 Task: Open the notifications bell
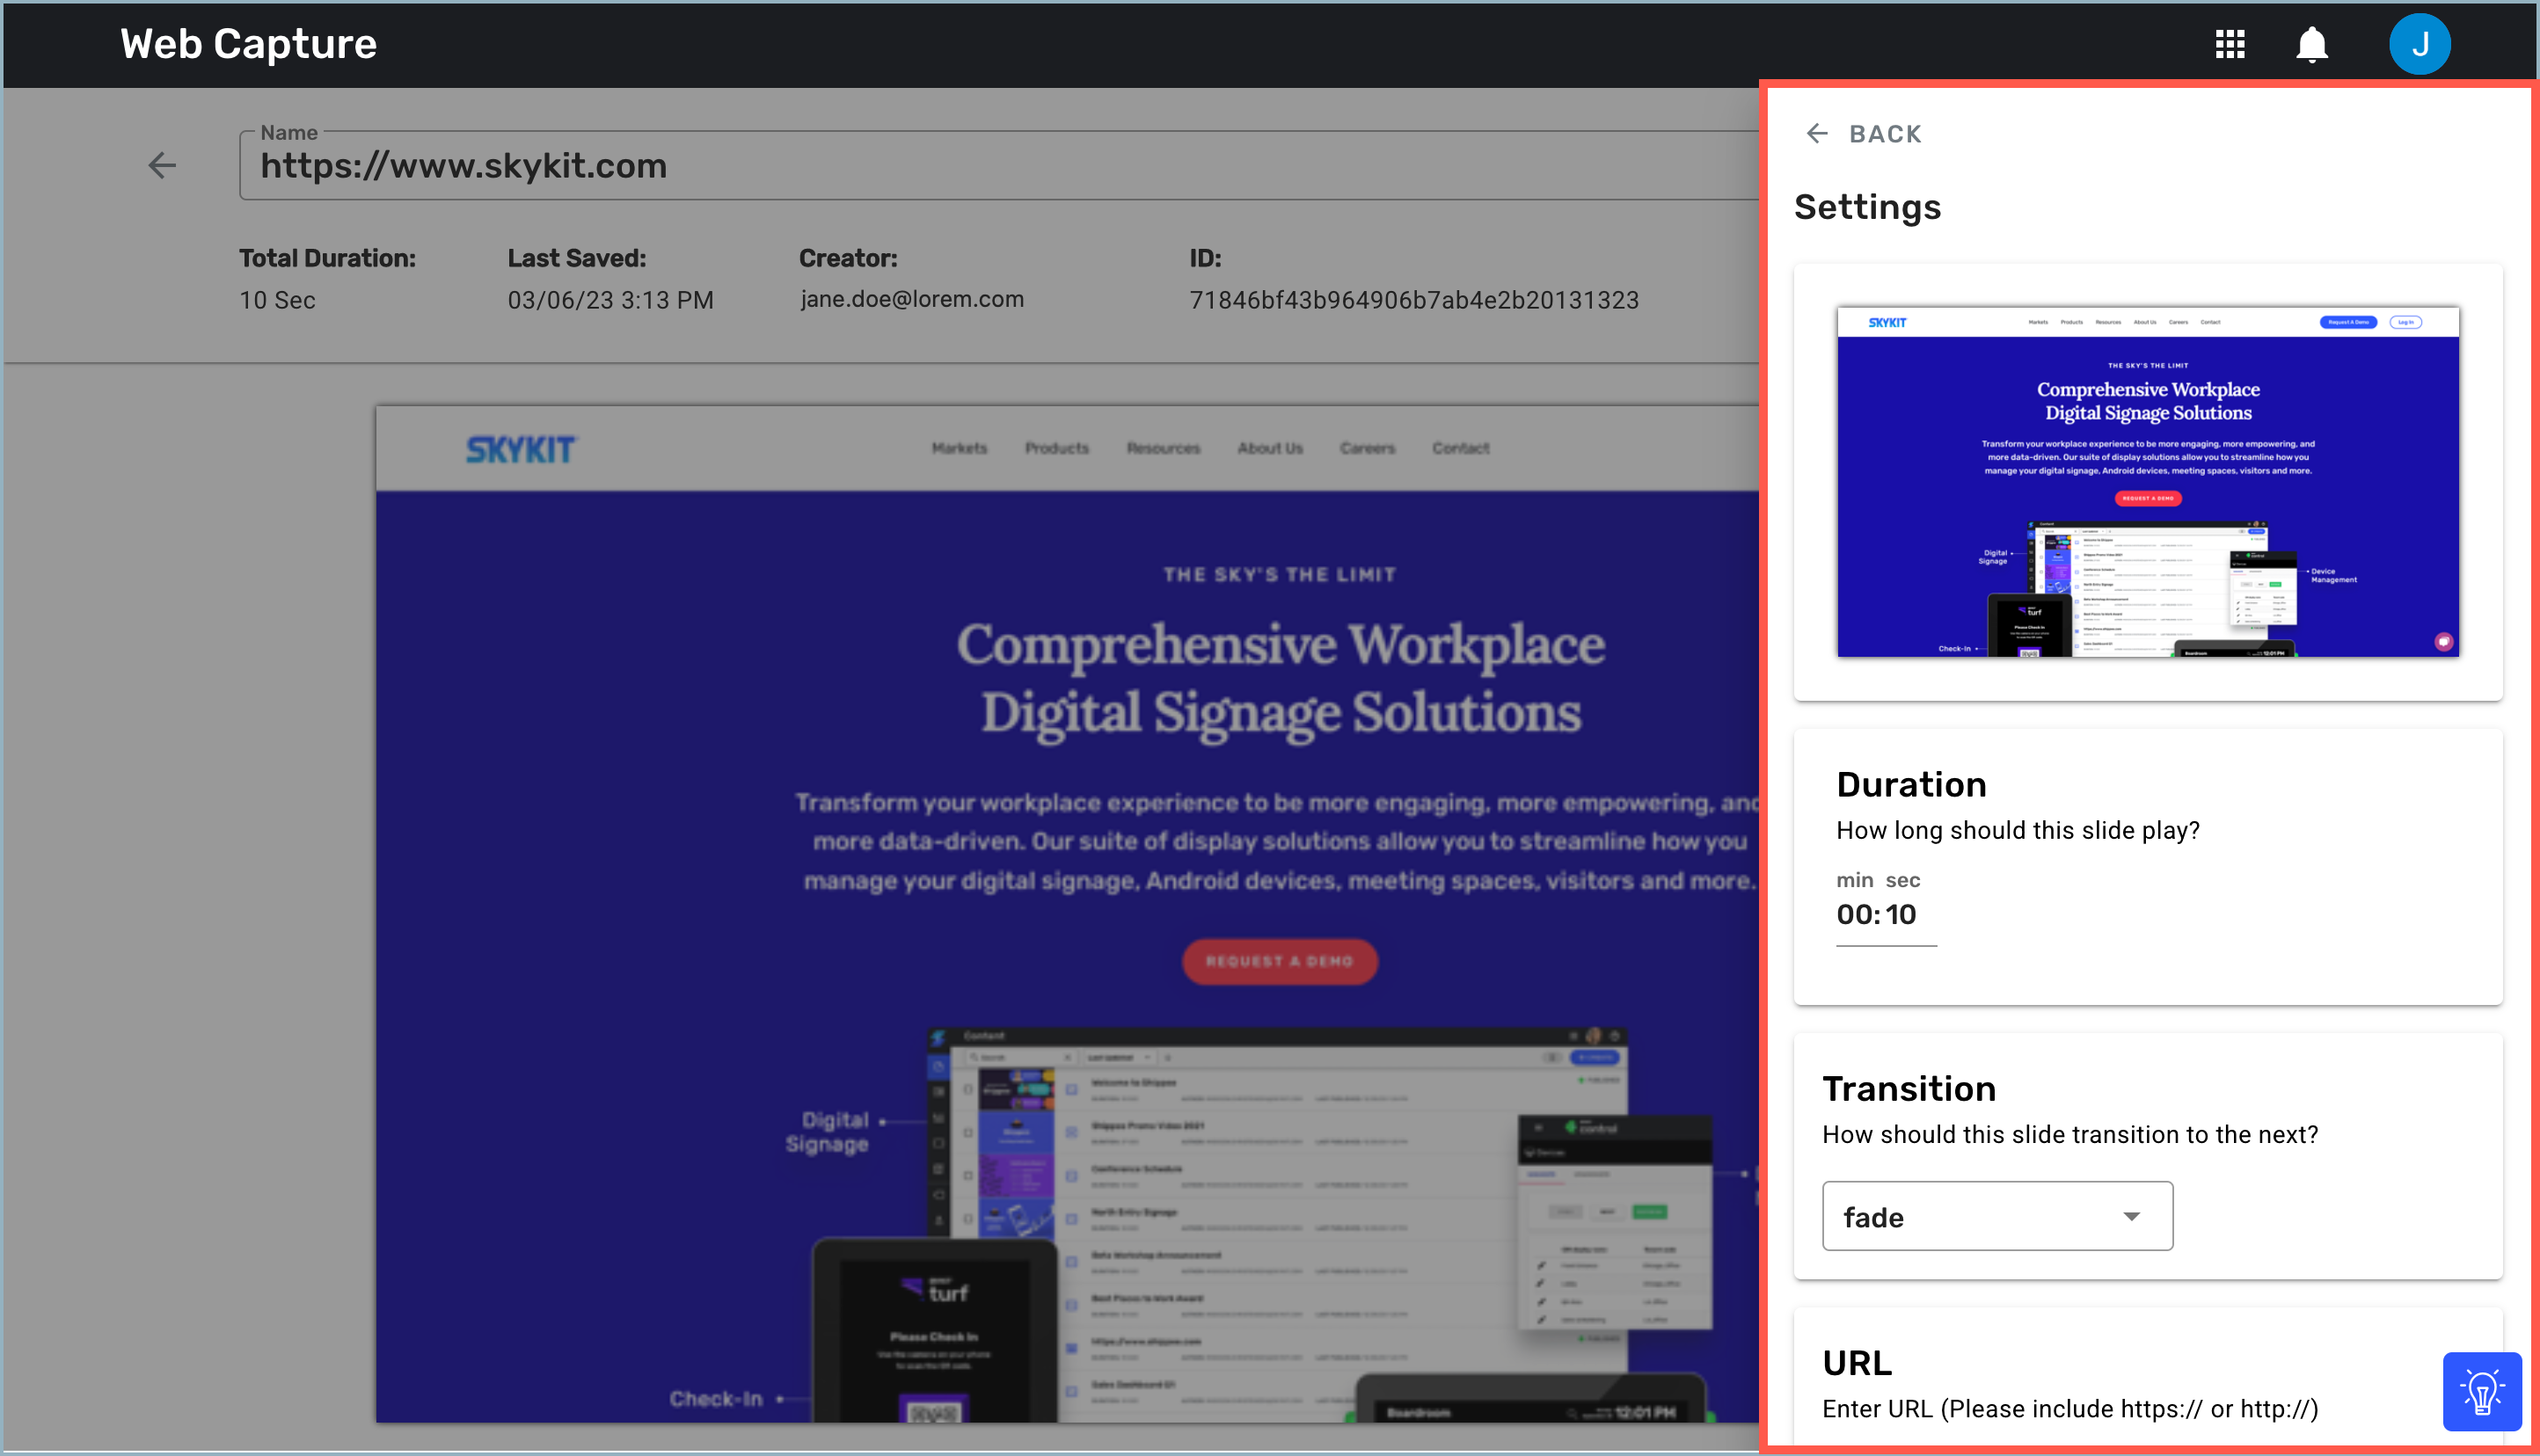[x=2311, y=44]
